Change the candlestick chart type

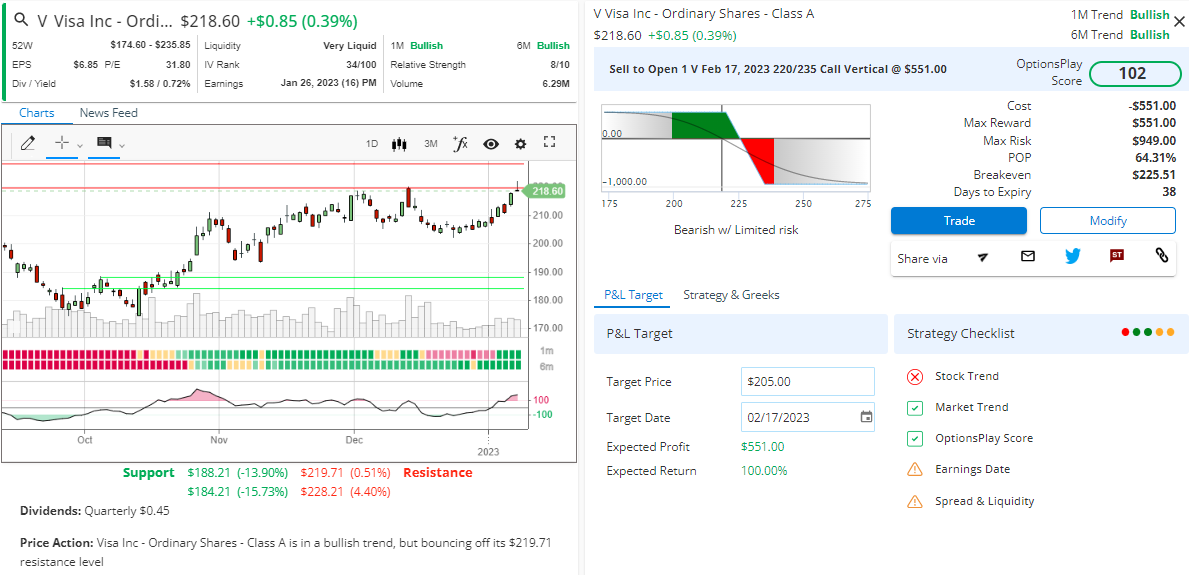(x=400, y=143)
